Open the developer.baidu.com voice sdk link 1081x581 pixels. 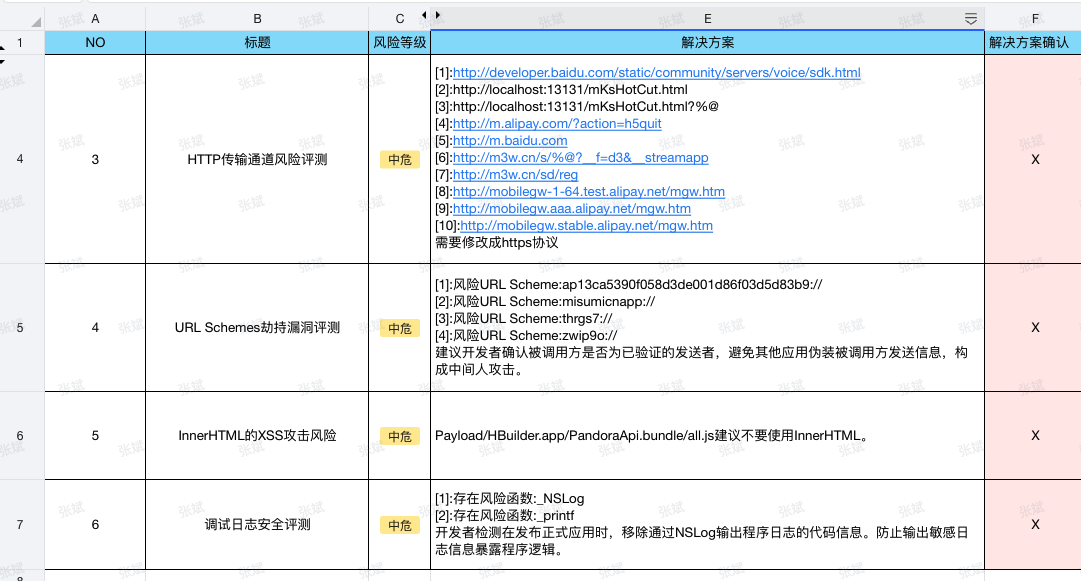coord(656,73)
